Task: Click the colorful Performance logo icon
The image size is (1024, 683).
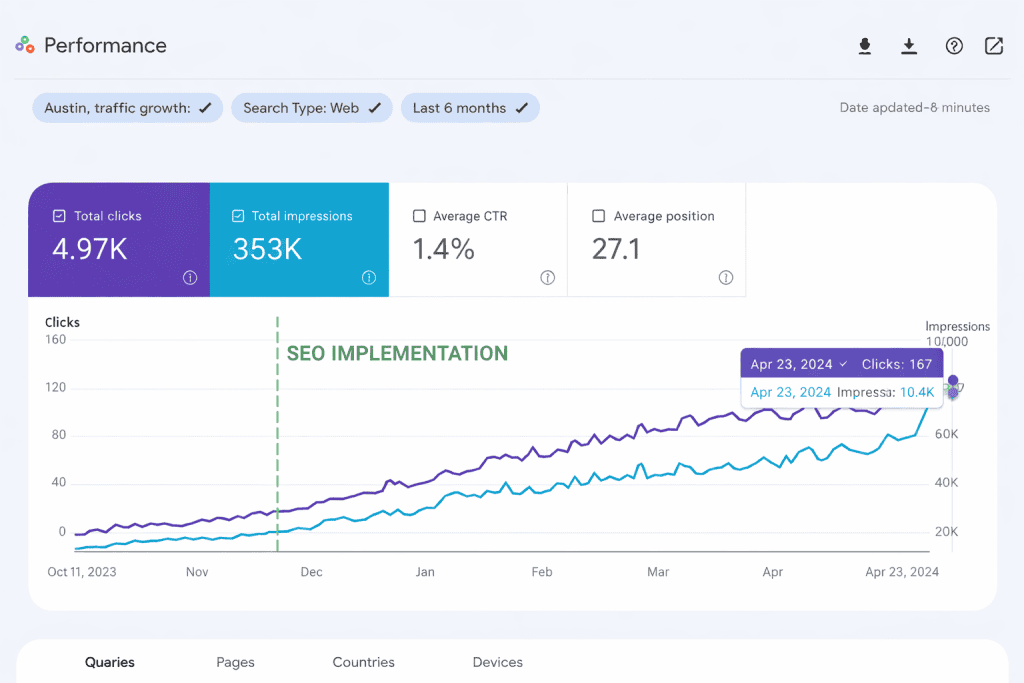Action: tap(22, 45)
